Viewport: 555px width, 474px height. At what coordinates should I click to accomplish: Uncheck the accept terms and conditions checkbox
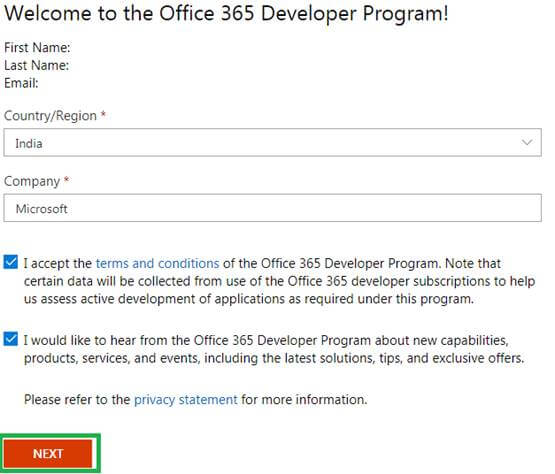11,262
